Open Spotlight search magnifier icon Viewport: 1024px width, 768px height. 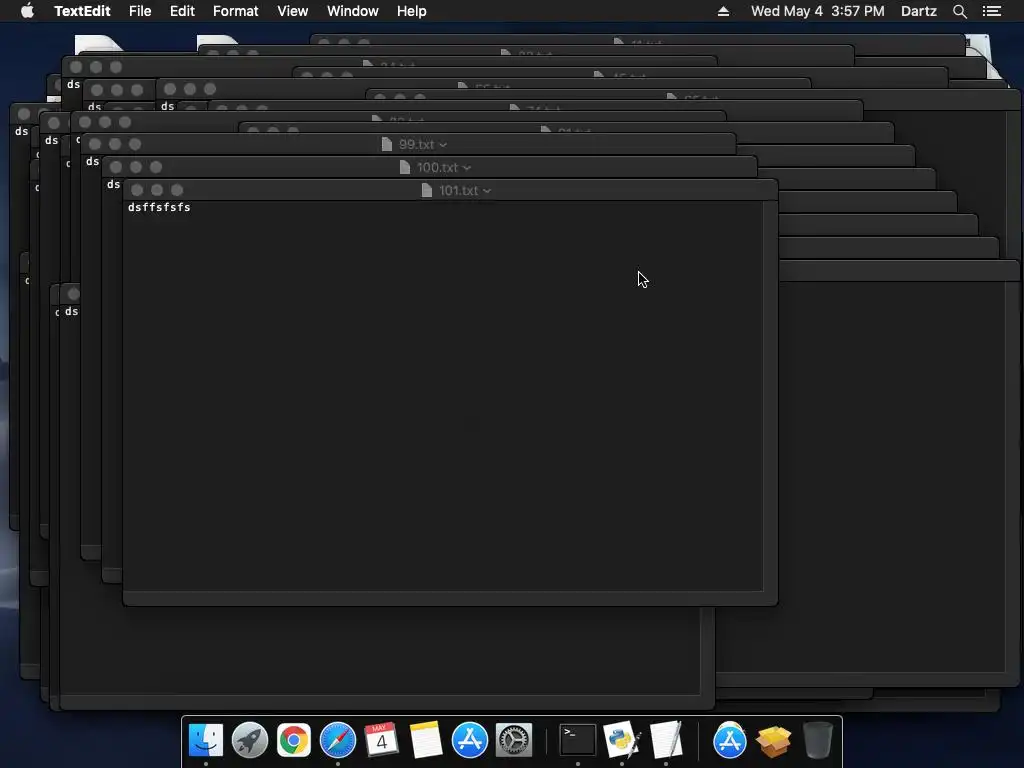[960, 11]
